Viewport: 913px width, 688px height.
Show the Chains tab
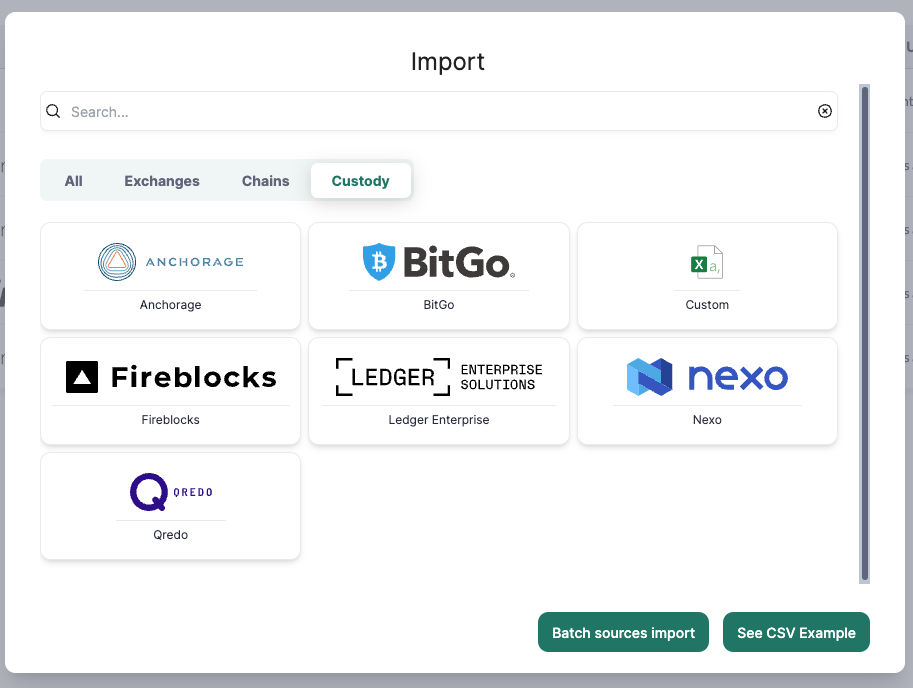click(x=266, y=181)
